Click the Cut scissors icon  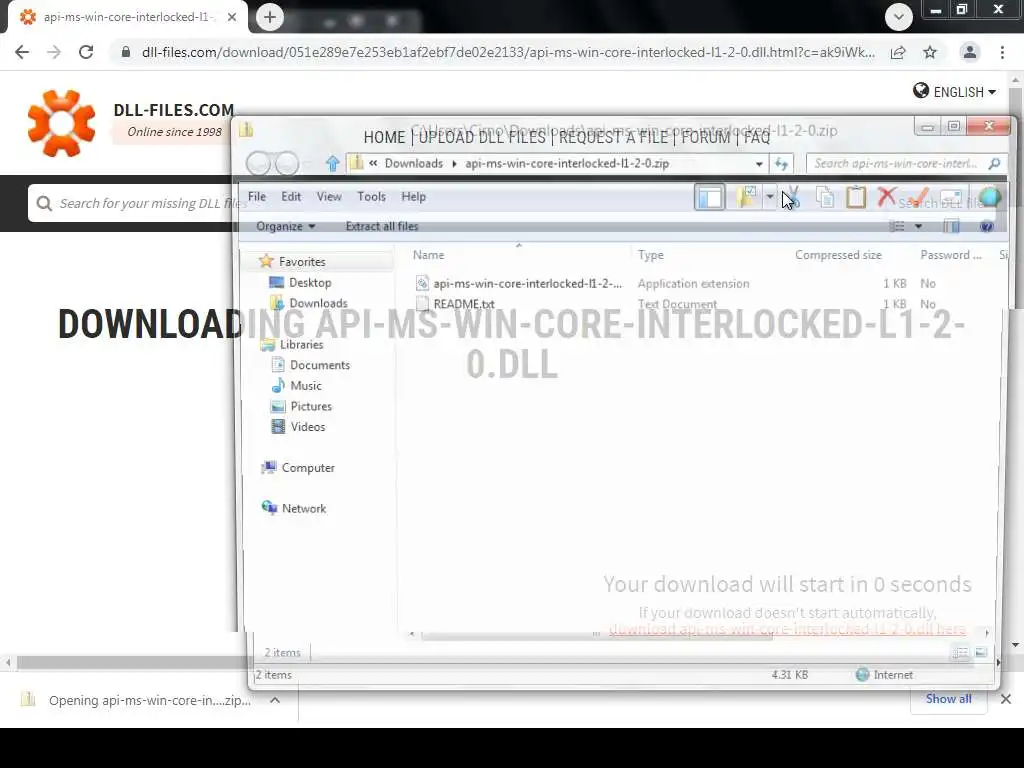792,197
